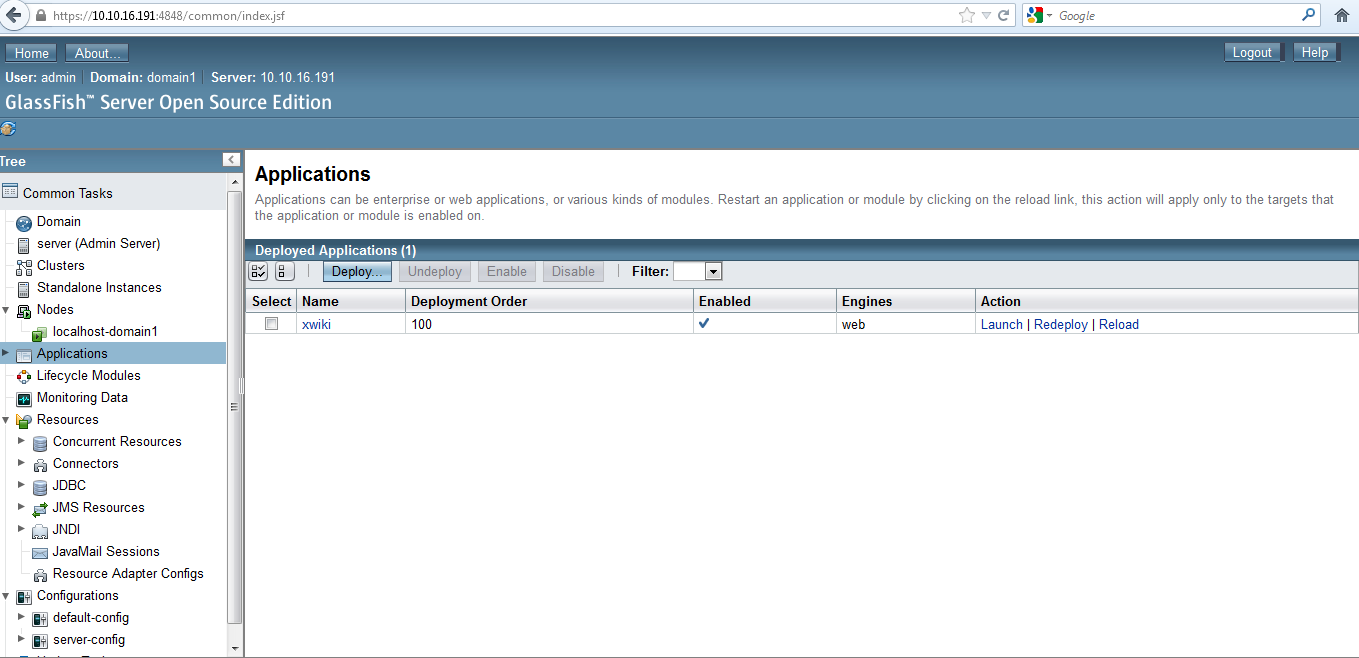Screen dimensions: 1359x658
Task: Click the site security lock icon
Action: pyautogui.click(x=41, y=16)
